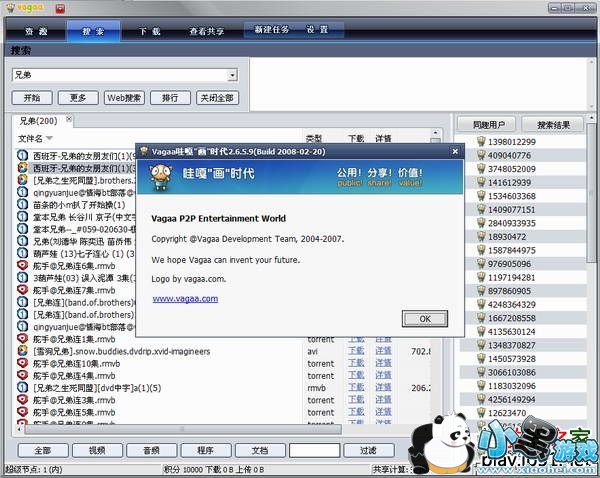Image resolution: width=600 pixels, height=478 pixels.
Task: Click the icon for 苗条的小m扒了开始操(1)
Action: [x=23, y=204]
